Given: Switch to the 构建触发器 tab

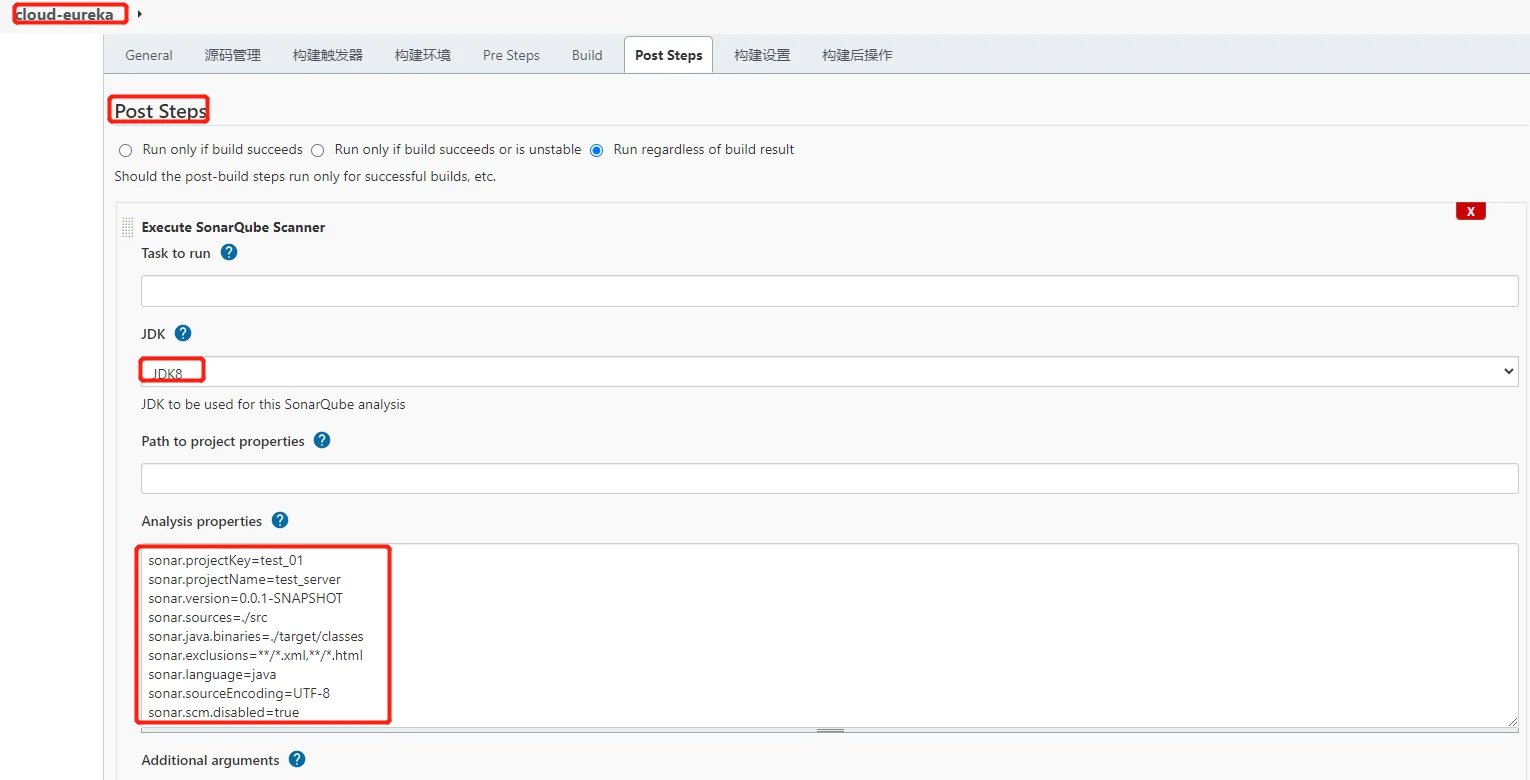Looking at the screenshot, I should [x=328, y=55].
